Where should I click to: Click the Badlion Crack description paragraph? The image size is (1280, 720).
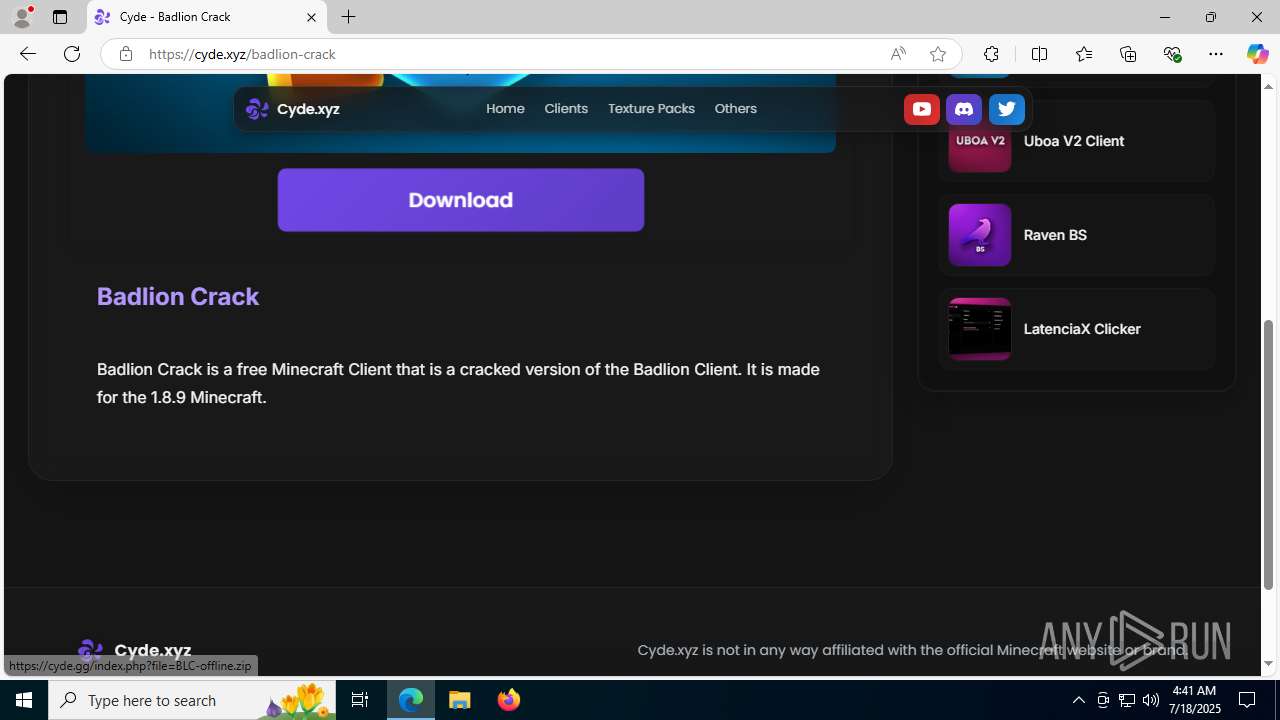pyautogui.click(x=458, y=383)
